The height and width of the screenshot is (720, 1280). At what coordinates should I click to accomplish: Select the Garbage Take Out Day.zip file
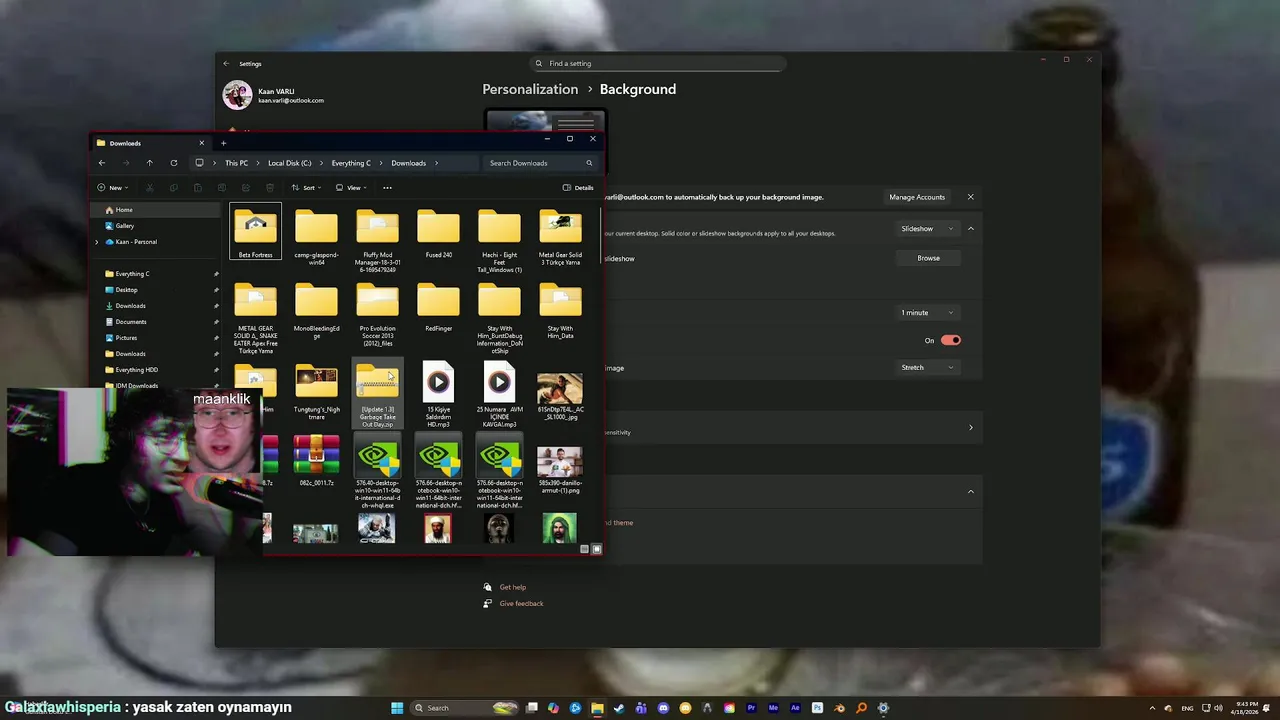tap(377, 394)
